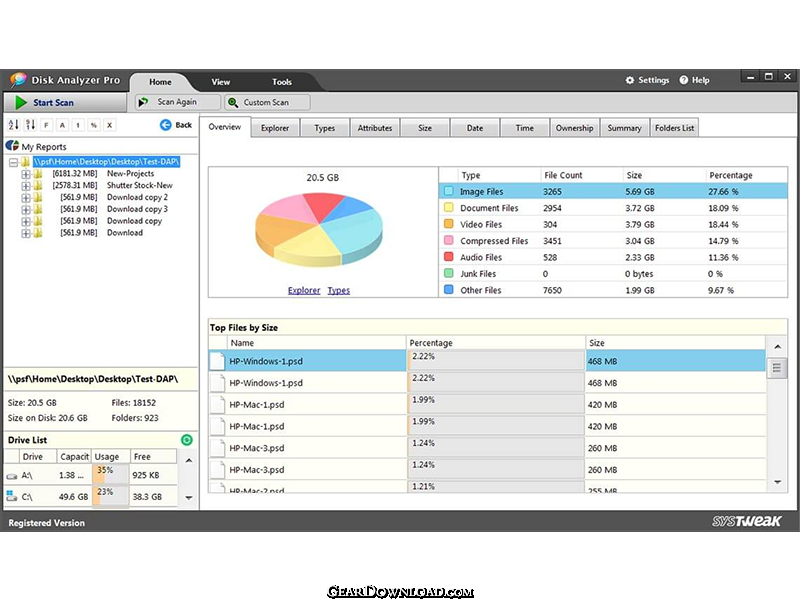
Task: Switch to the Attributes tab
Action: [x=375, y=128]
